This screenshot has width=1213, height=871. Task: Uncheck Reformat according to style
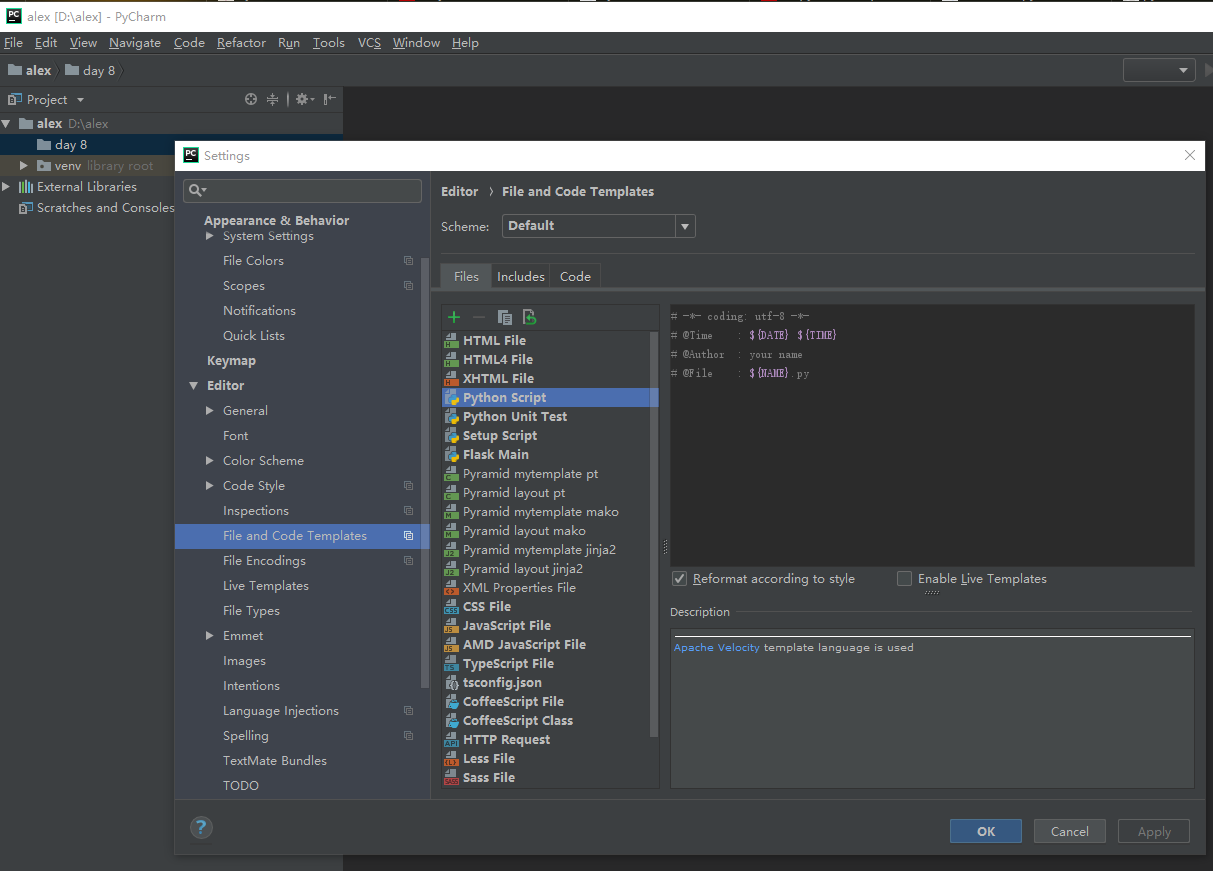click(680, 579)
